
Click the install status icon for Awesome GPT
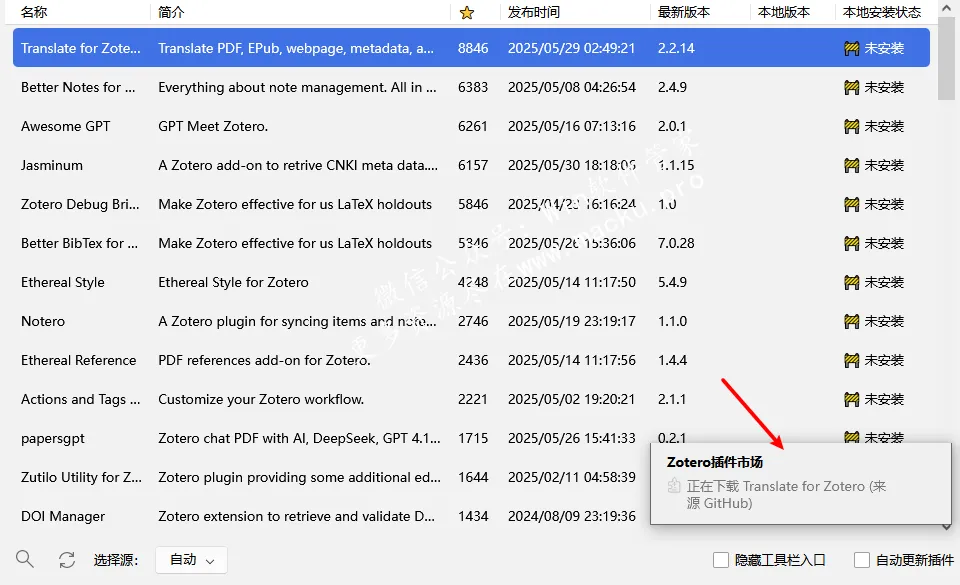tap(852, 127)
